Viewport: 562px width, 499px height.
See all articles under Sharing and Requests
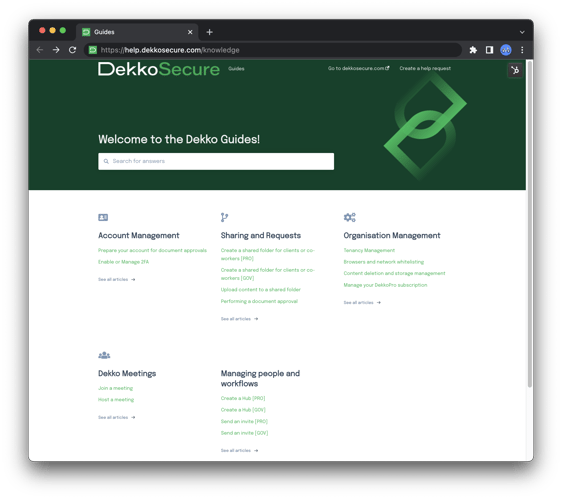click(x=239, y=319)
